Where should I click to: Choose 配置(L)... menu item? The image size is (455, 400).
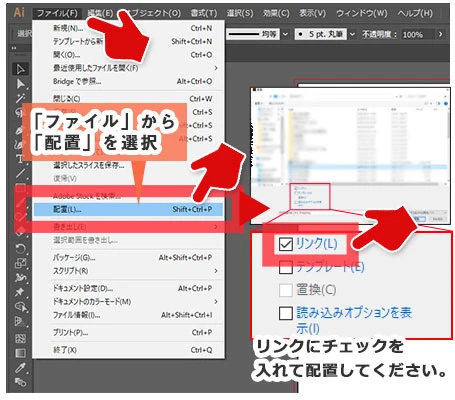click(x=128, y=209)
